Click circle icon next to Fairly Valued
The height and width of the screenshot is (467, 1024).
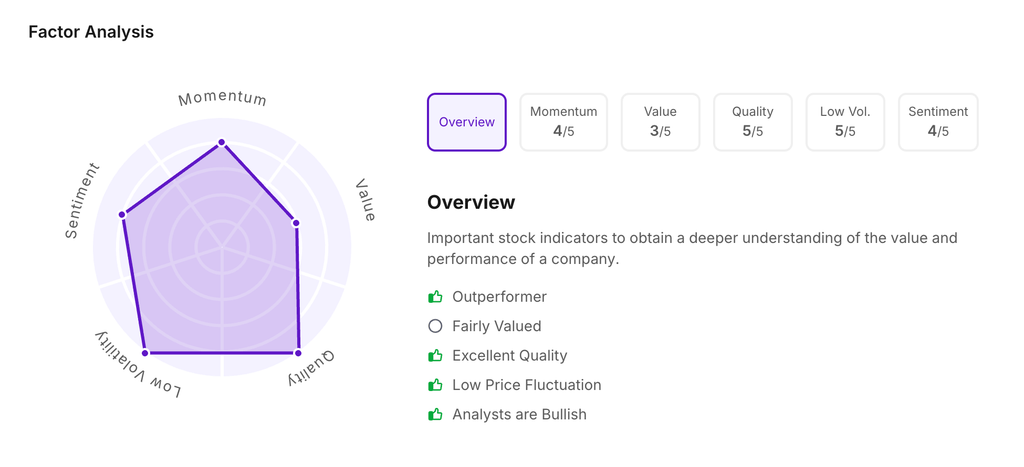tap(435, 326)
